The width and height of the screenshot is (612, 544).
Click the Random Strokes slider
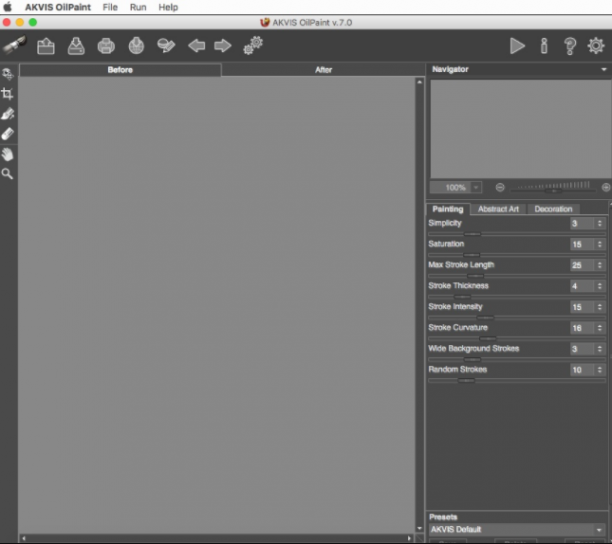click(517, 380)
